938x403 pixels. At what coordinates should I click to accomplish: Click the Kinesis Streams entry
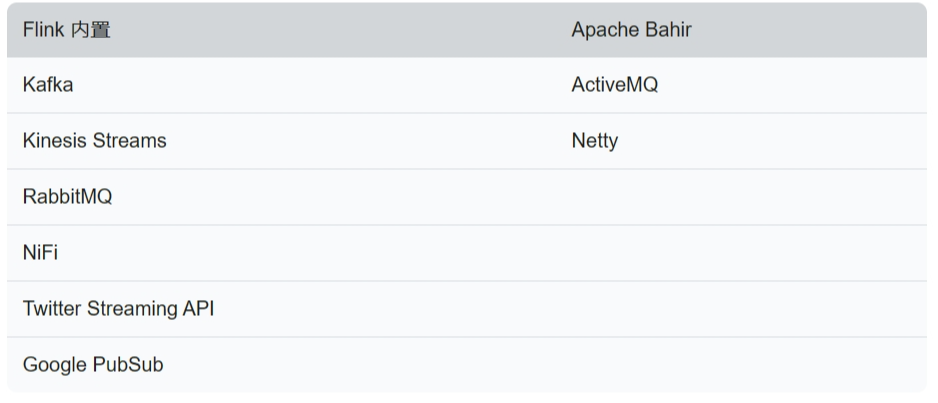click(94, 141)
